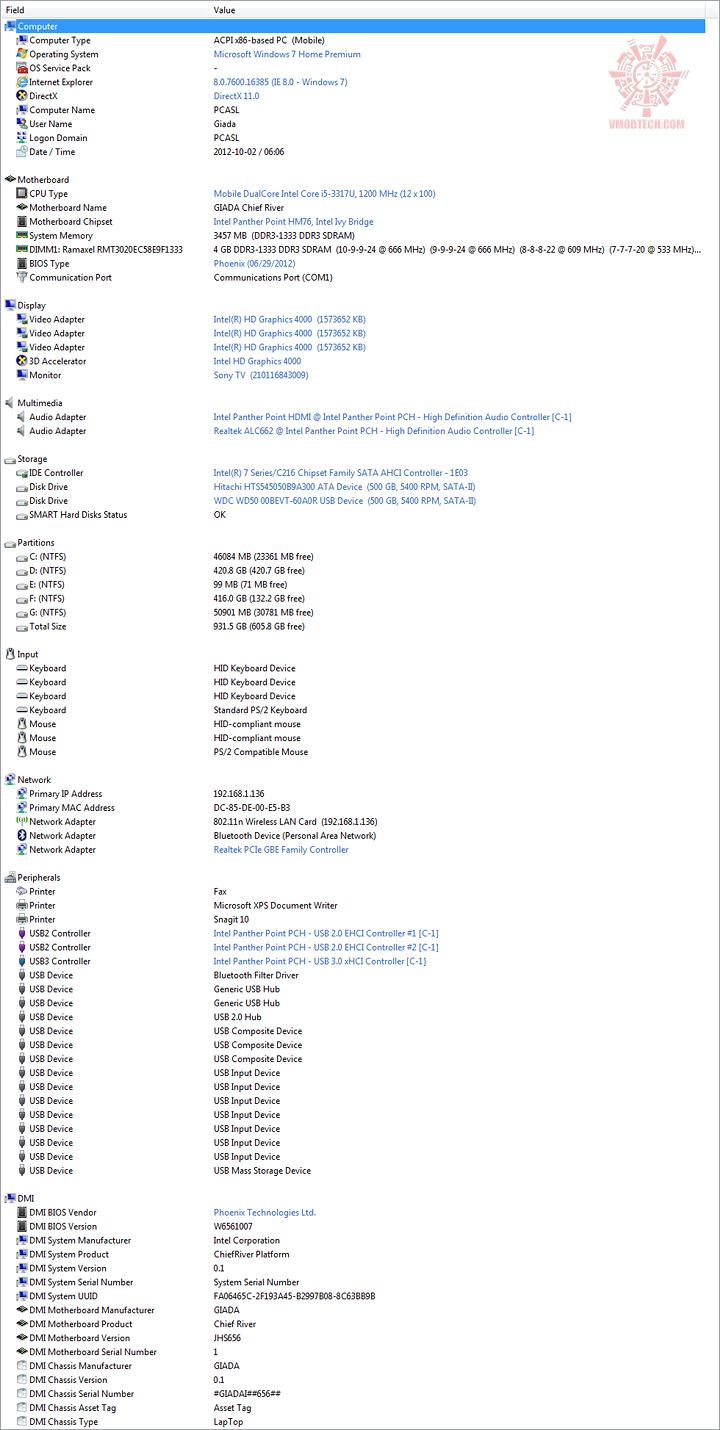
Task: Click the System Memory row icon
Action: tap(22, 236)
